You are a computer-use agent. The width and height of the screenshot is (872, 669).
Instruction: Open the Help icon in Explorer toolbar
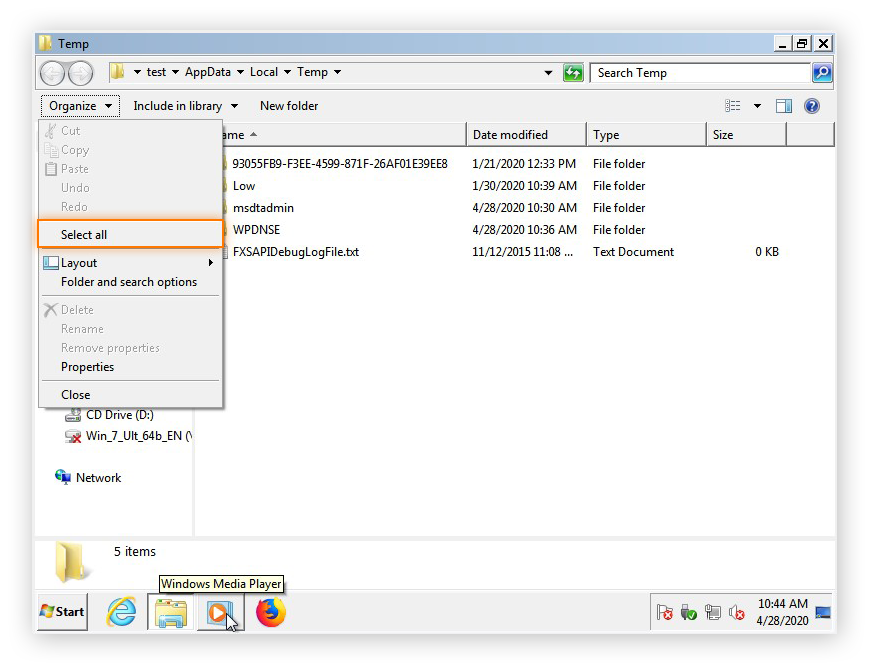[x=812, y=106]
